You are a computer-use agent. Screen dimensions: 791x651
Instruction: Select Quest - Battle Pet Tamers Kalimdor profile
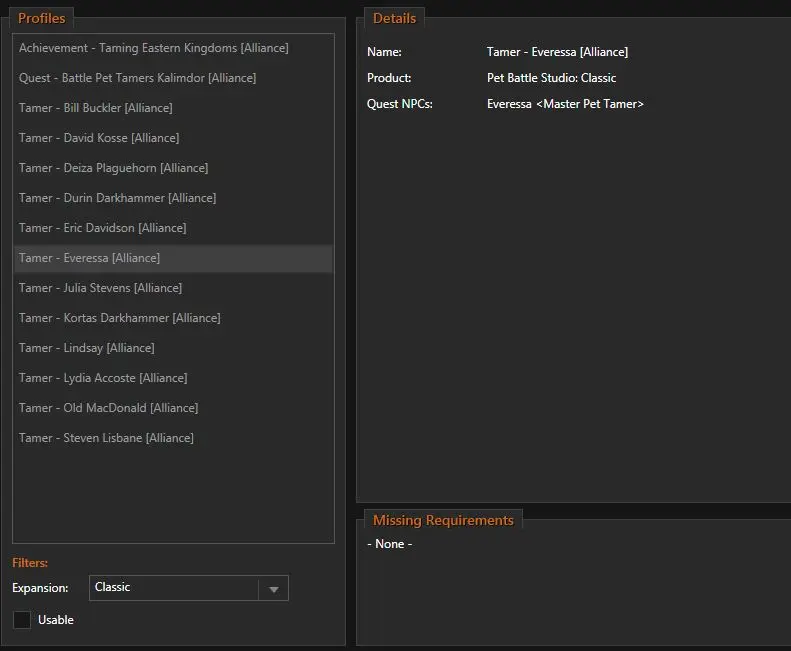tap(173, 78)
